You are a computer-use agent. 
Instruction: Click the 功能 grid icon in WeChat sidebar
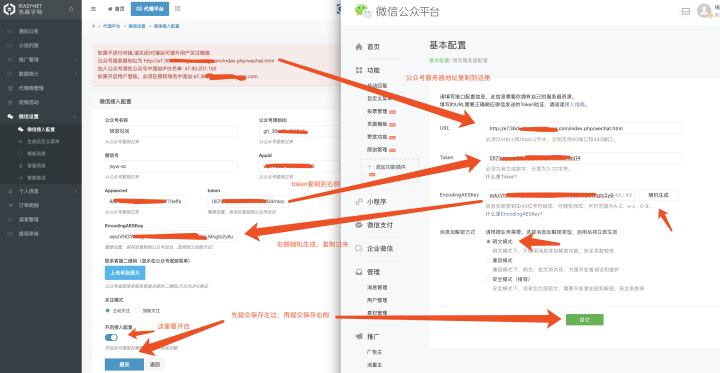[360, 70]
